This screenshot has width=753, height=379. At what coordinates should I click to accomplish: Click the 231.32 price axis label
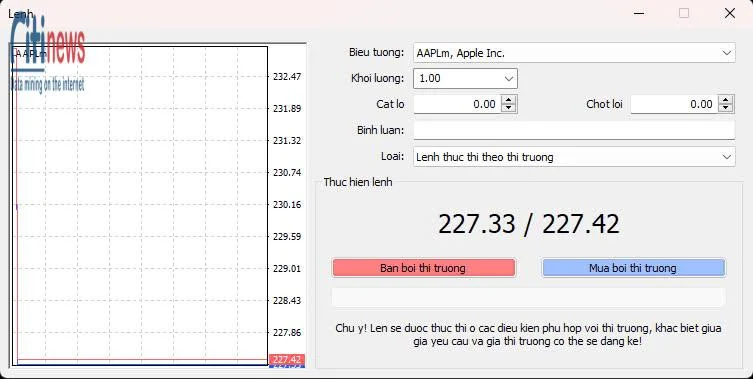point(287,140)
